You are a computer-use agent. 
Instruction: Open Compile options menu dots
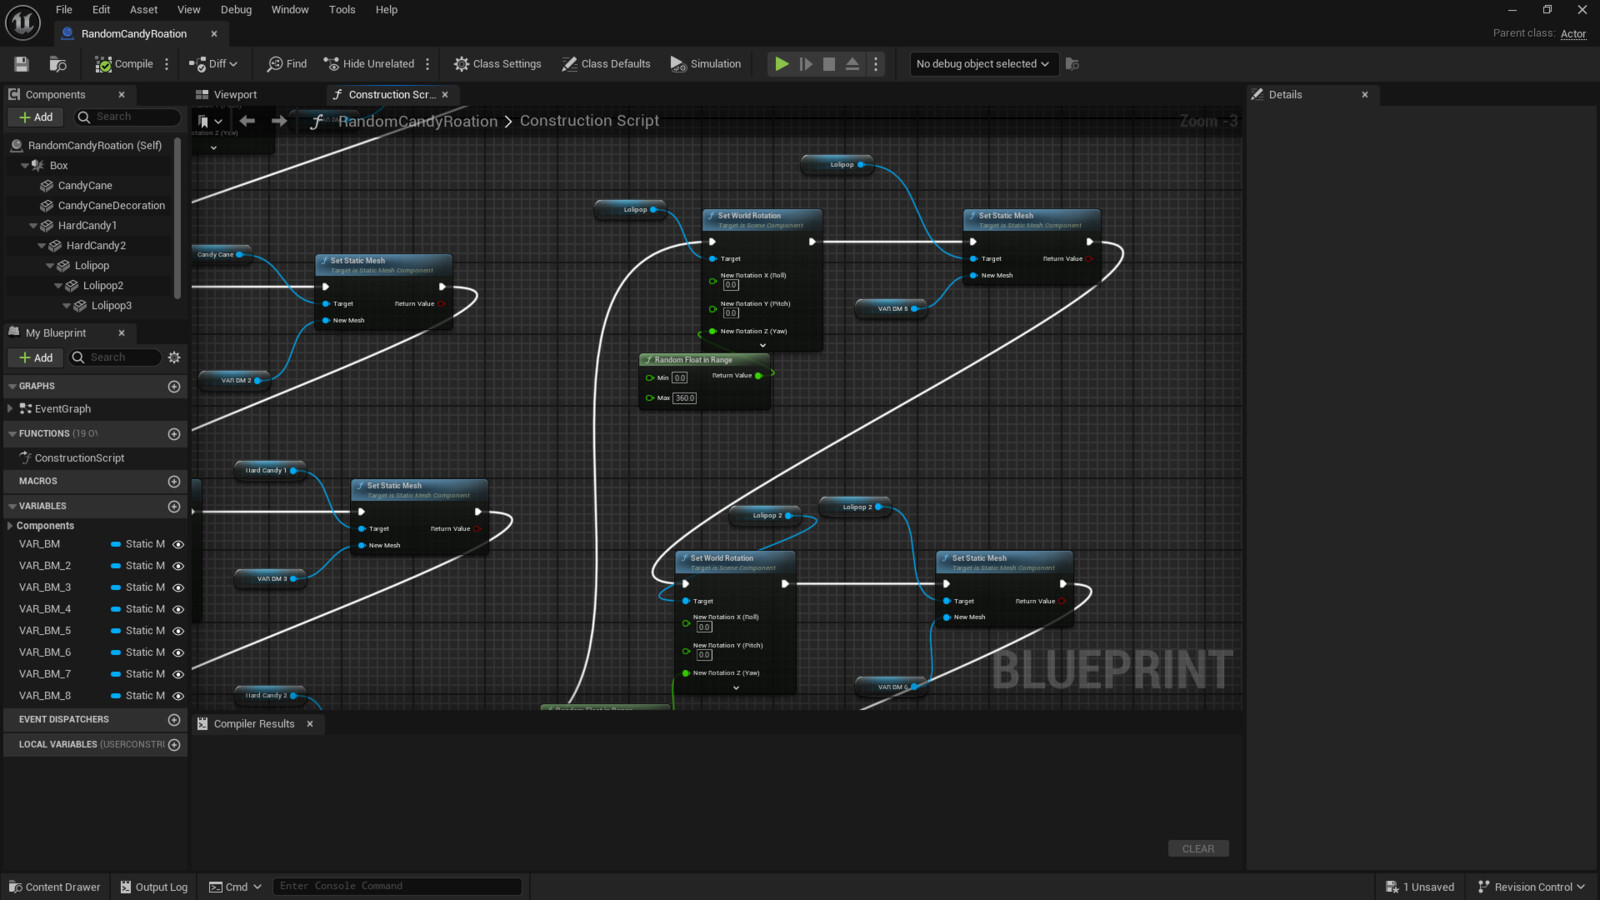[x=167, y=64]
